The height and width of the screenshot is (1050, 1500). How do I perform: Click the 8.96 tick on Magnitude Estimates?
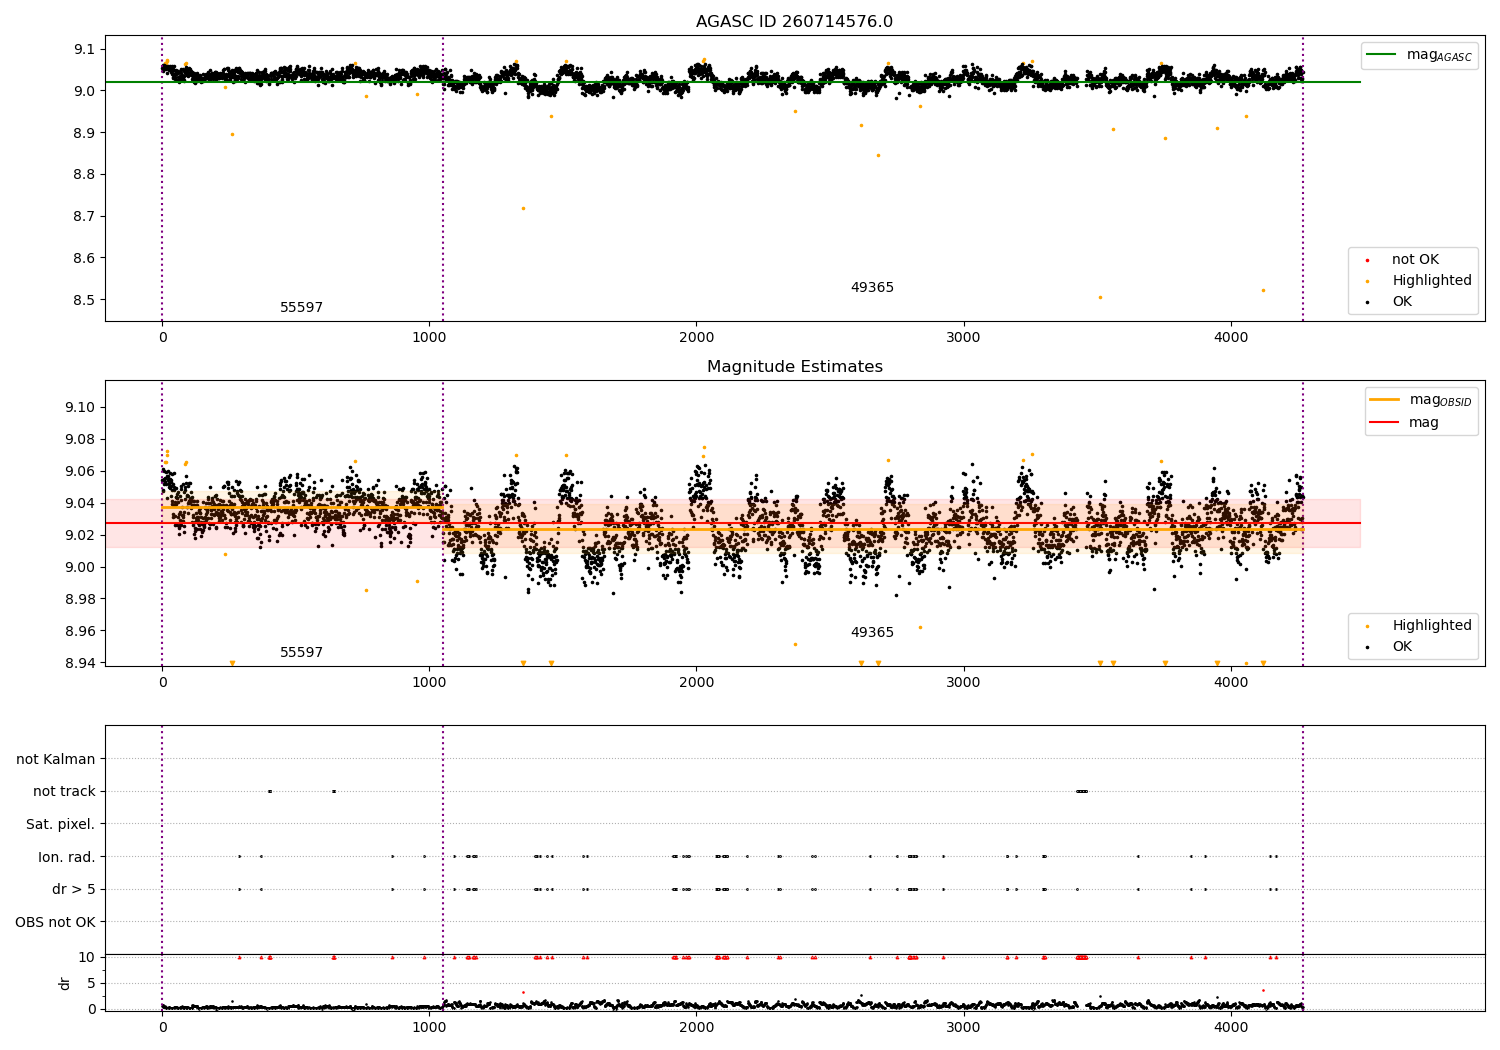[x=80, y=632]
